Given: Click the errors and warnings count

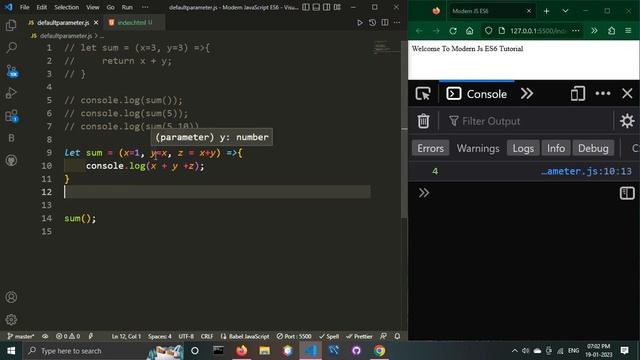Looking at the screenshot, I should [x=68, y=336].
